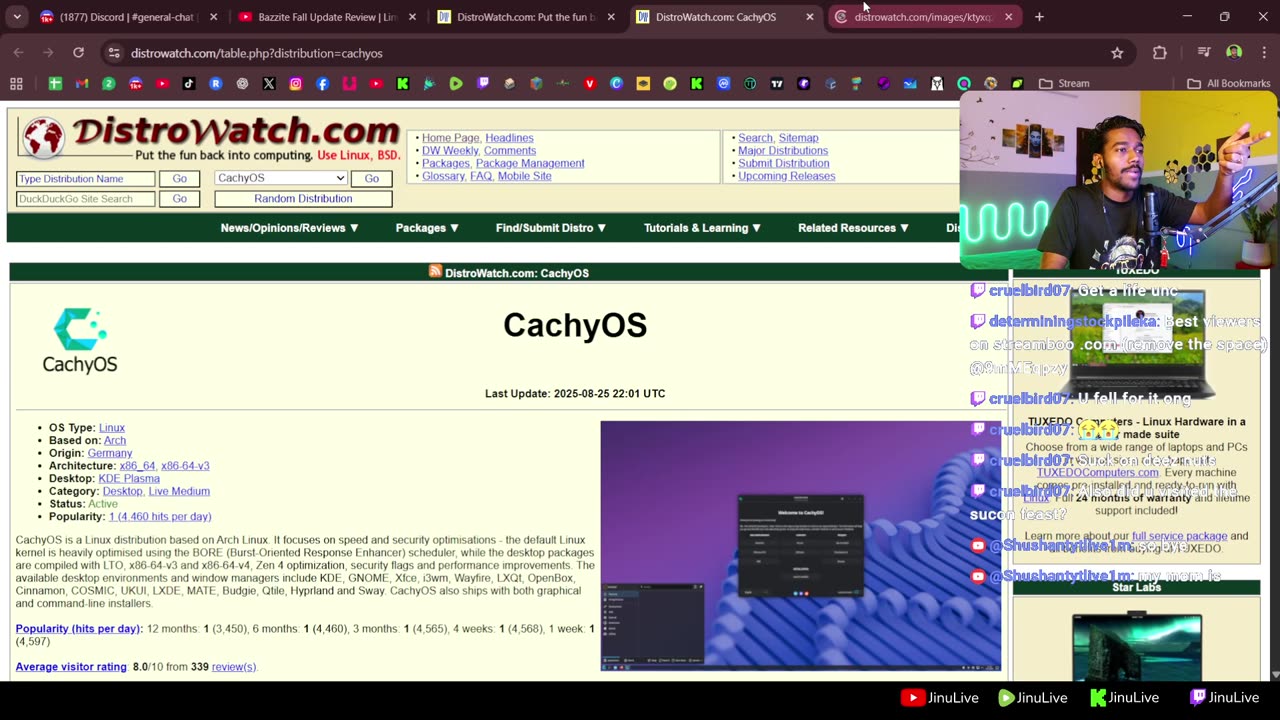The width and height of the screenshot is (1280, 720).
Task: Close the Bazzite Fall Update Review tab
Action: click(x=412, y=17)
